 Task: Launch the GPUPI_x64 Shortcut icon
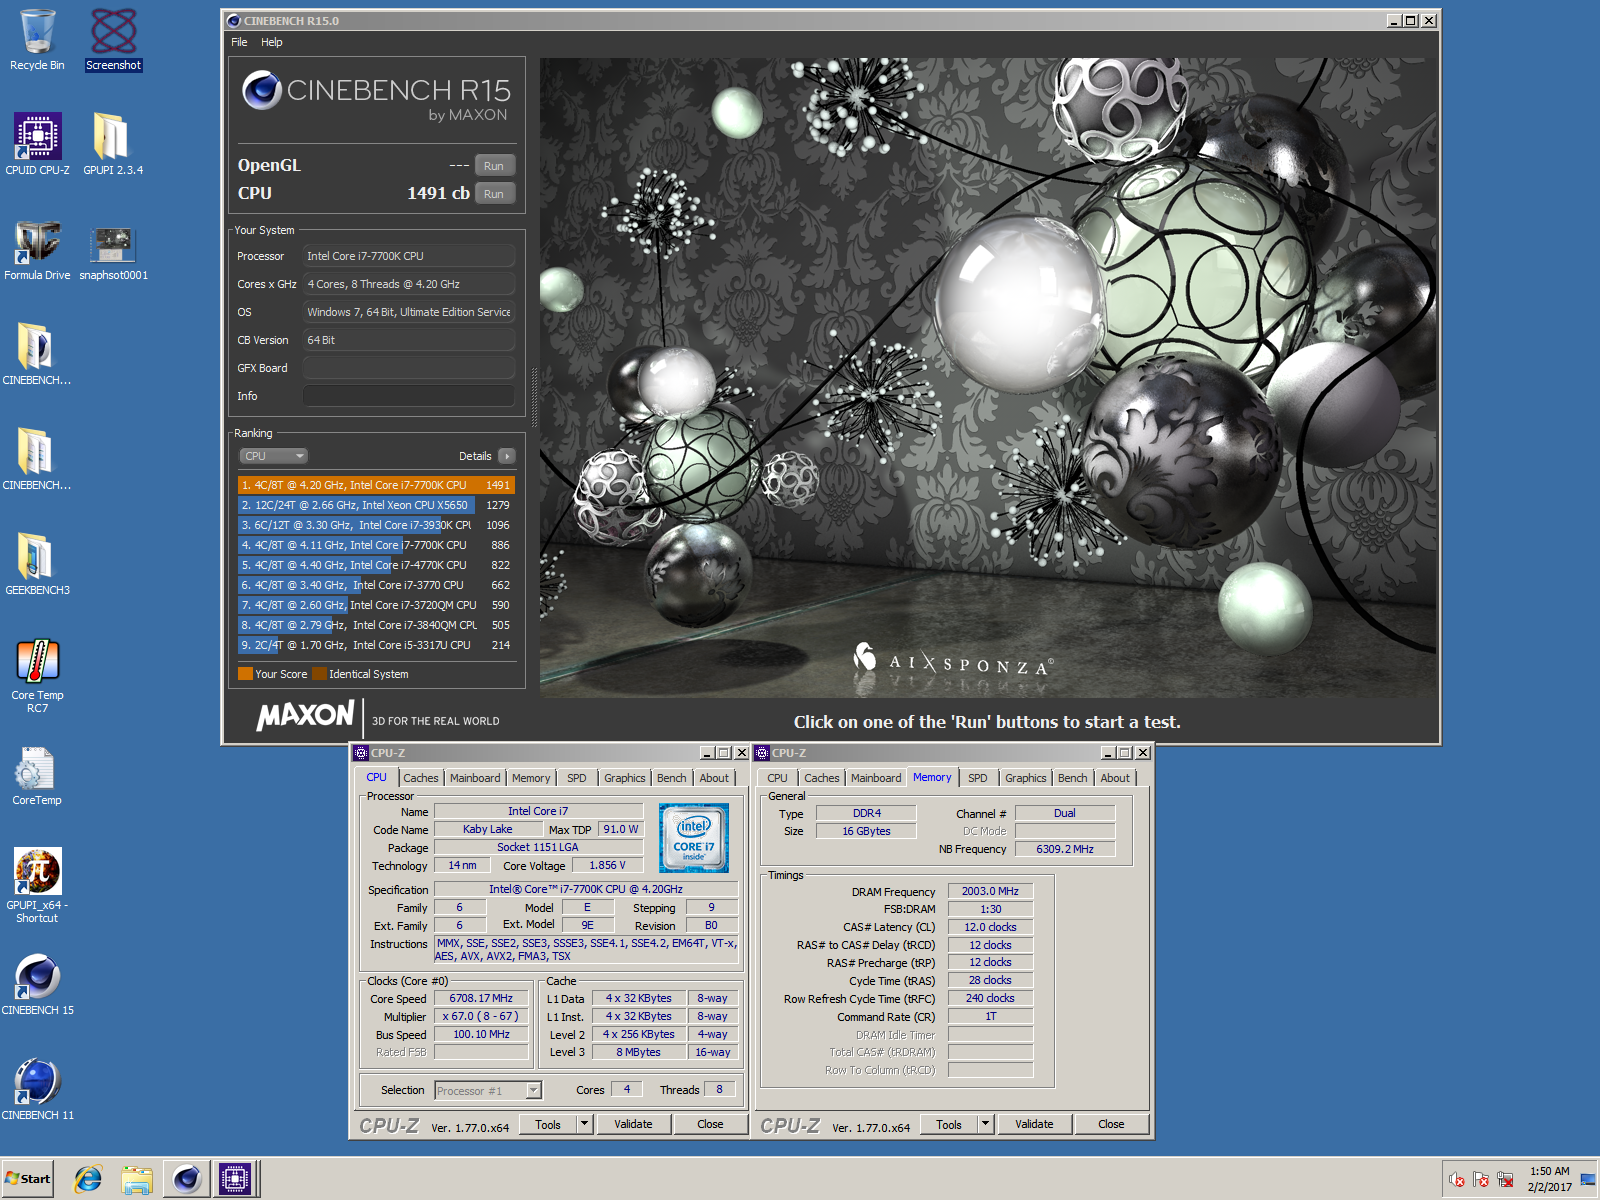tap(37, 885)
